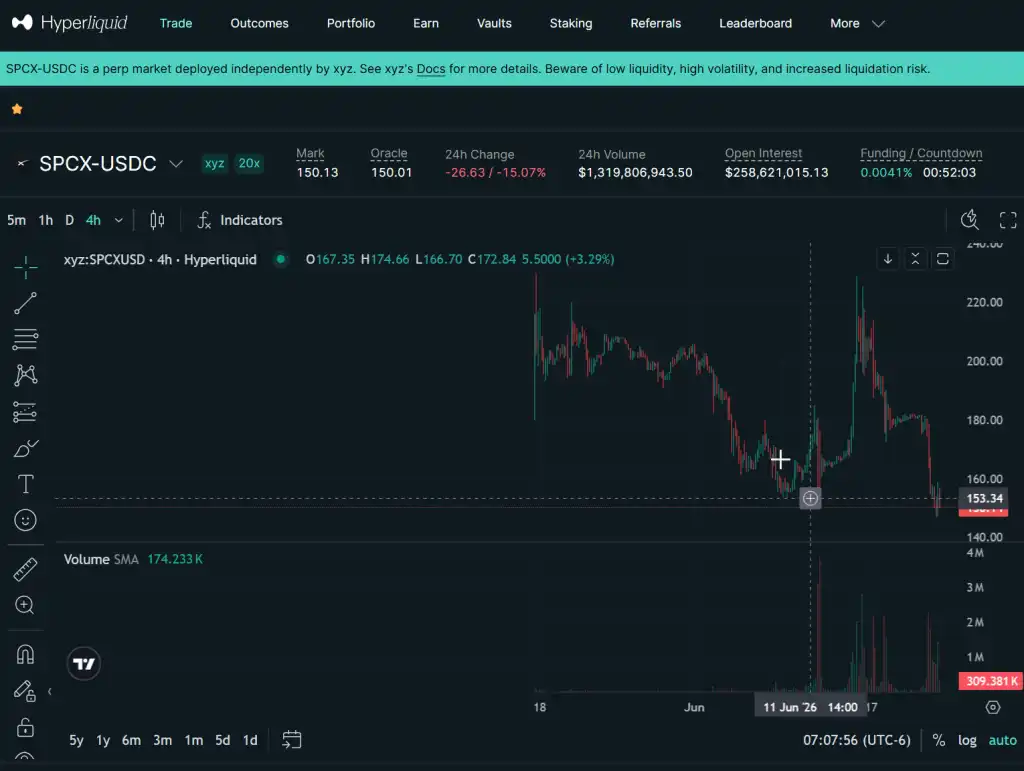This screenshot has height=771, width=1024.
Task: View the Leaderboard page
Action: coord(756,24)
